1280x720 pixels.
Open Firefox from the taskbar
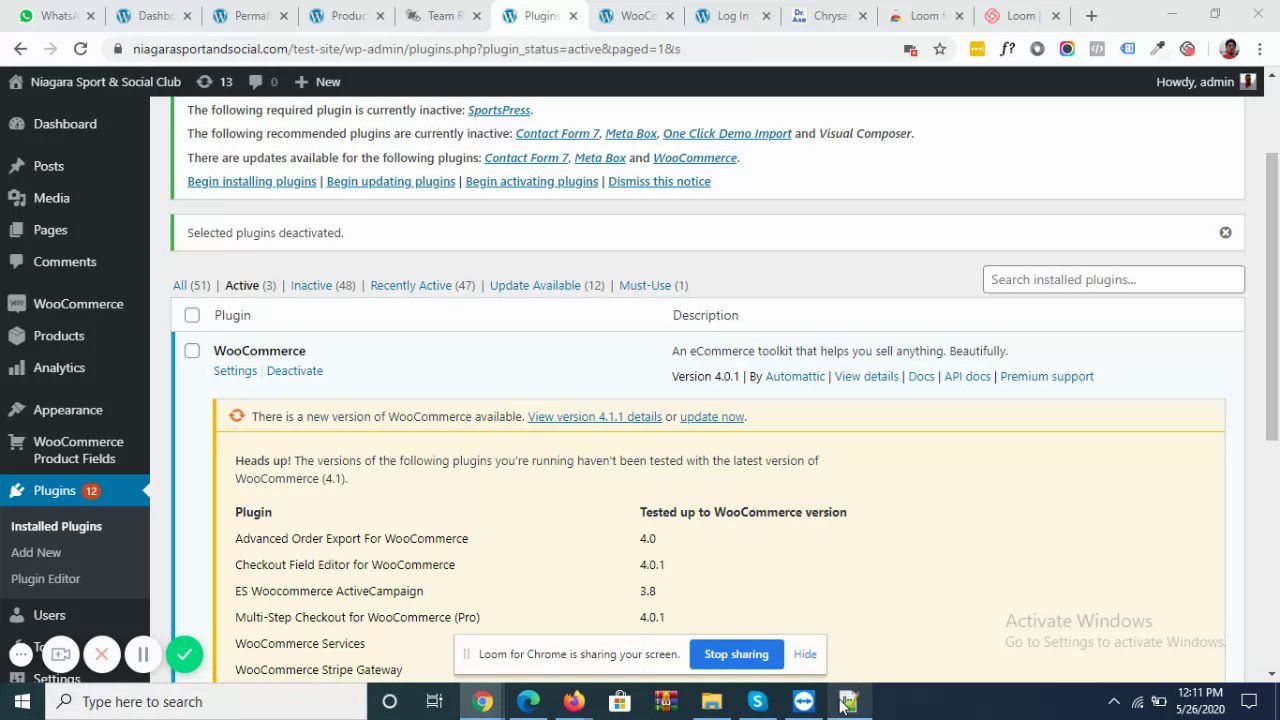click(x=573, y=701)
